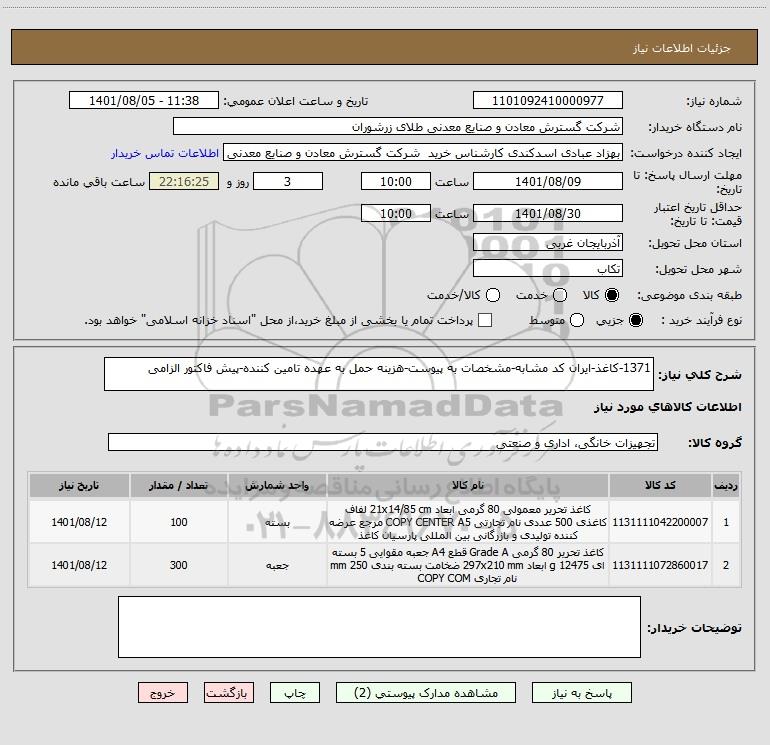The width and height of the screenshot is (770, 745).
Task: Open the اطلاعات تماس خریدار link
Action: click(165, 153)
